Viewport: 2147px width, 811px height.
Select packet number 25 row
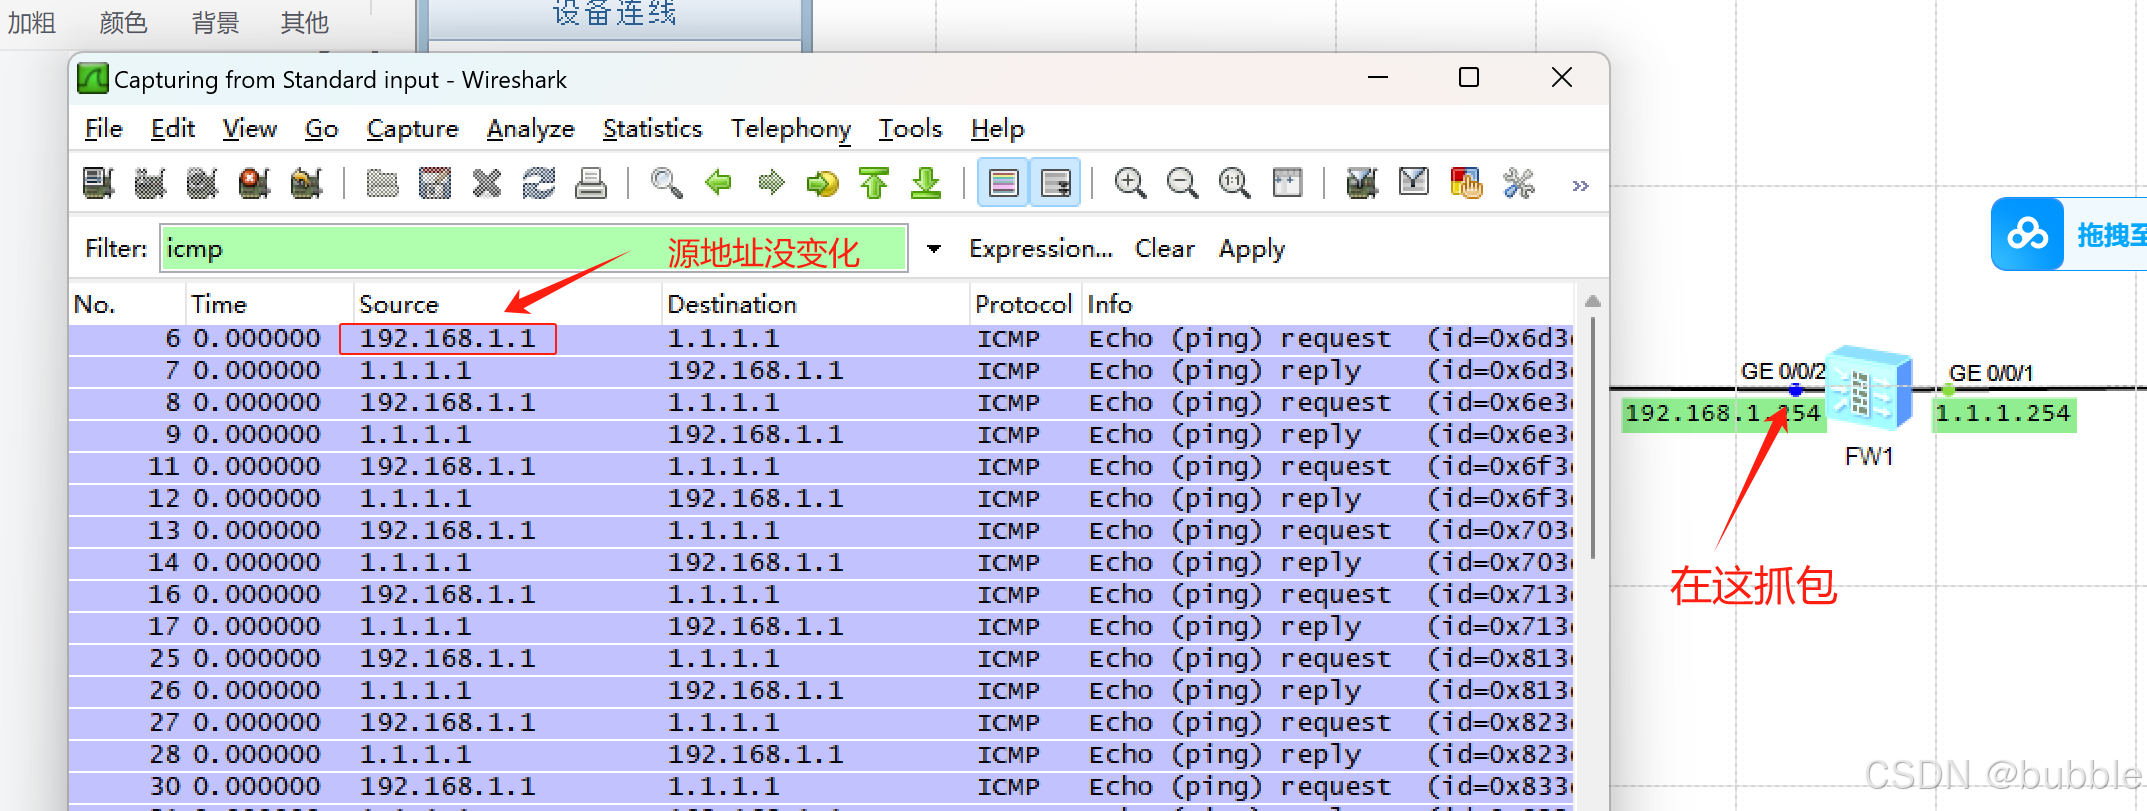tap(821, 659)
